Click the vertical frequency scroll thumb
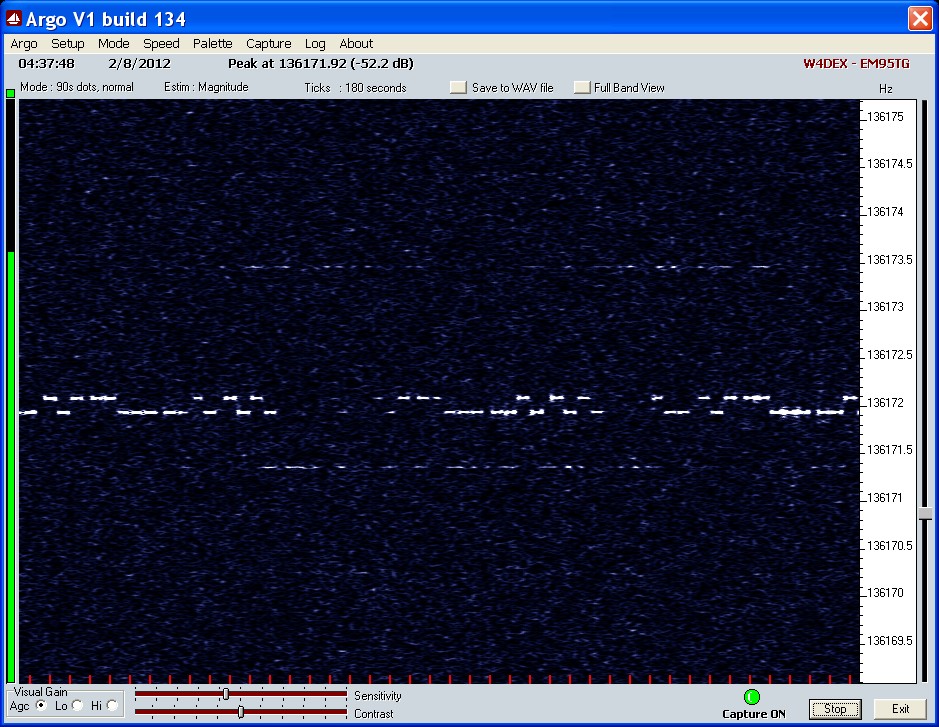The width and height of the screenshot is (939, 727). [x=925, y=514]
